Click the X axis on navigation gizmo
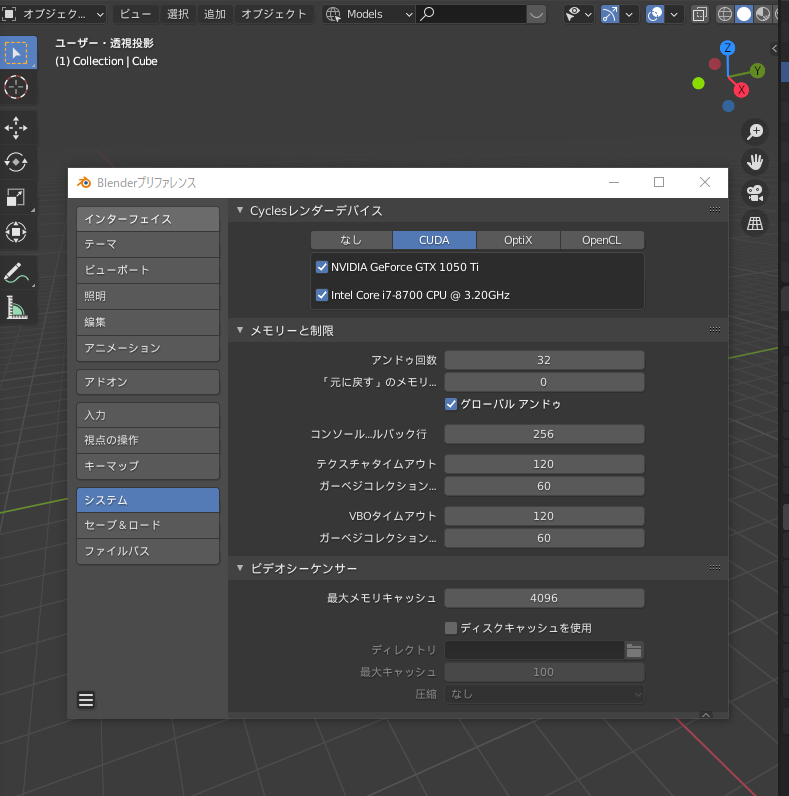The height and width of the screenshot is (796, 789). pos(741,90)
